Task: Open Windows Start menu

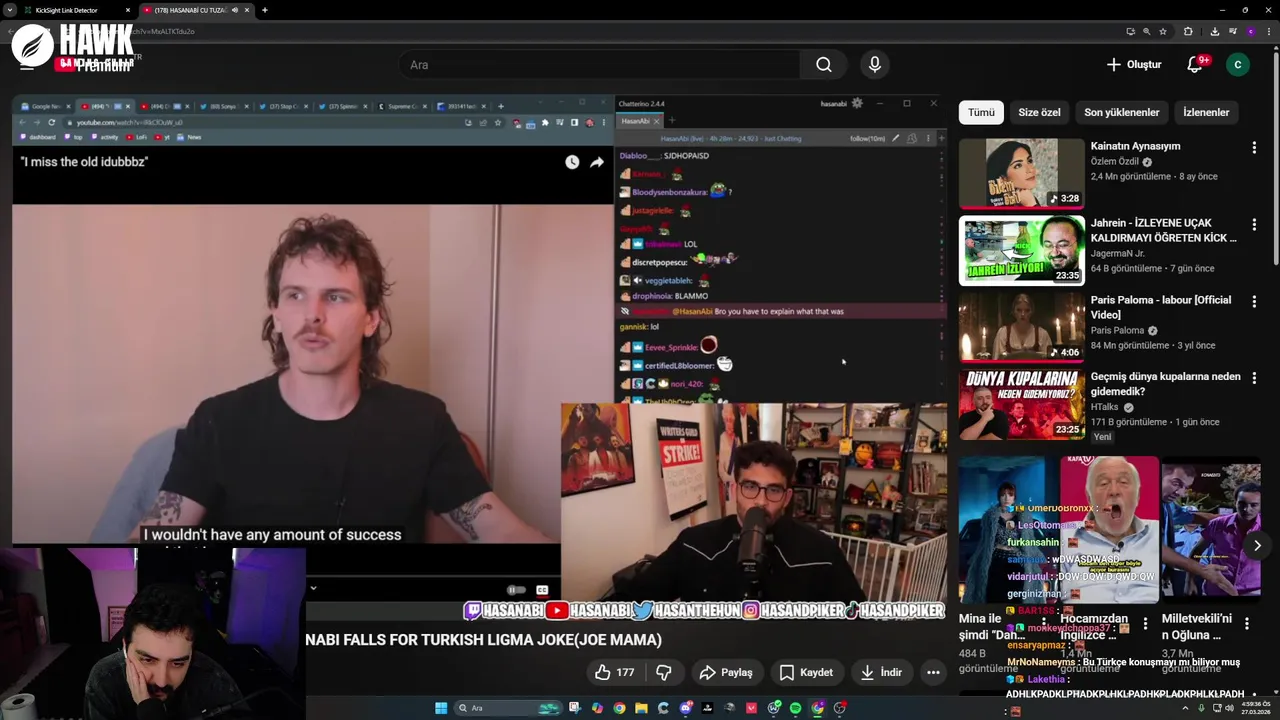Action: [441, 708]
